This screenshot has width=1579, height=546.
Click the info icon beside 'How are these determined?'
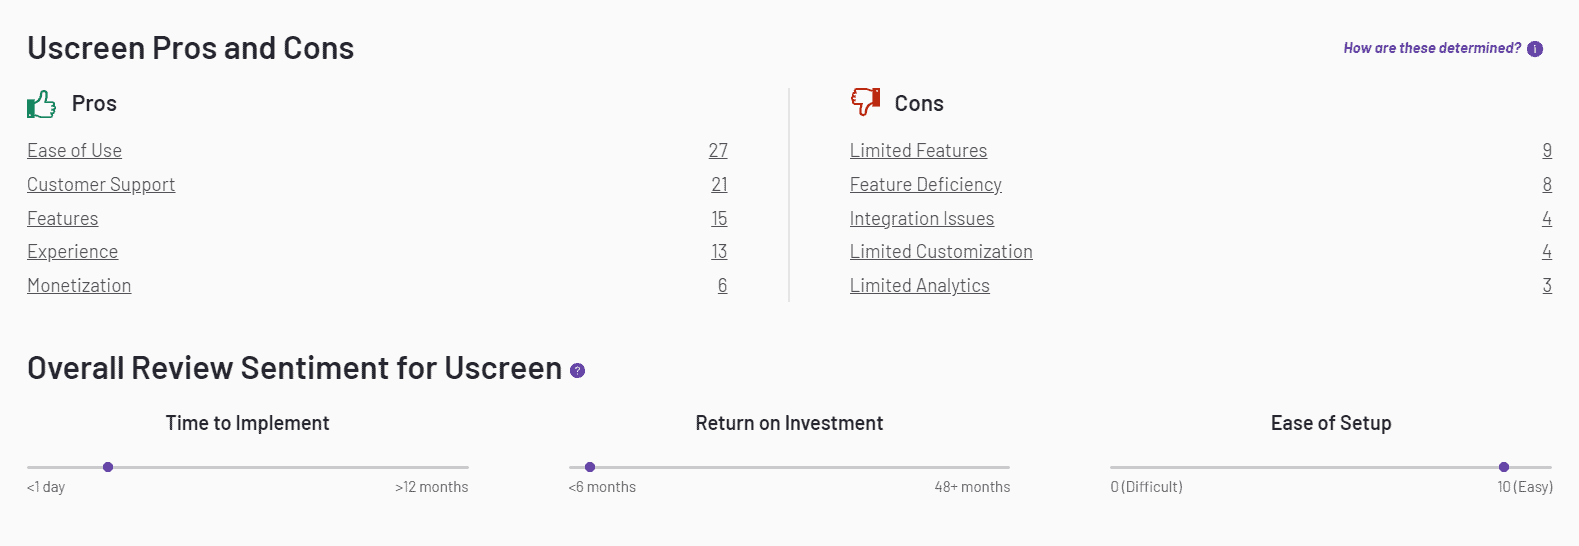tap(1535, 49)
